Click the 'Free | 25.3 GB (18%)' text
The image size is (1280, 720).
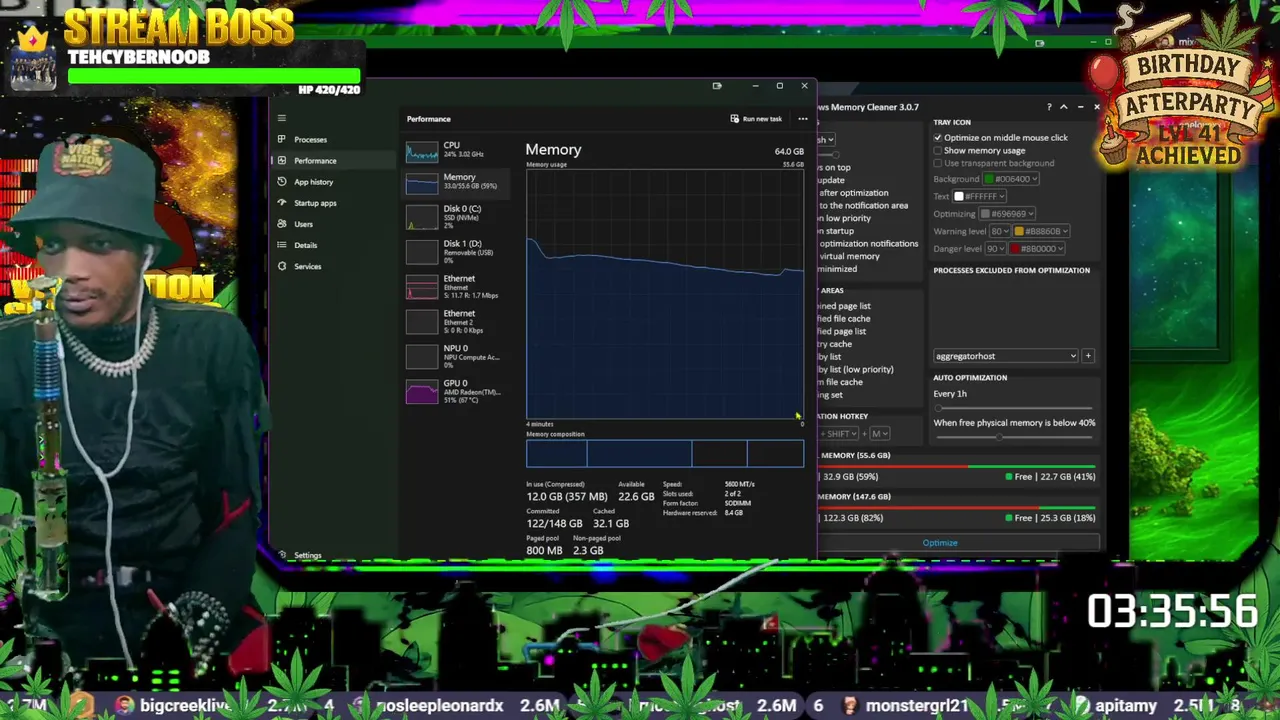pos(1055,518)
